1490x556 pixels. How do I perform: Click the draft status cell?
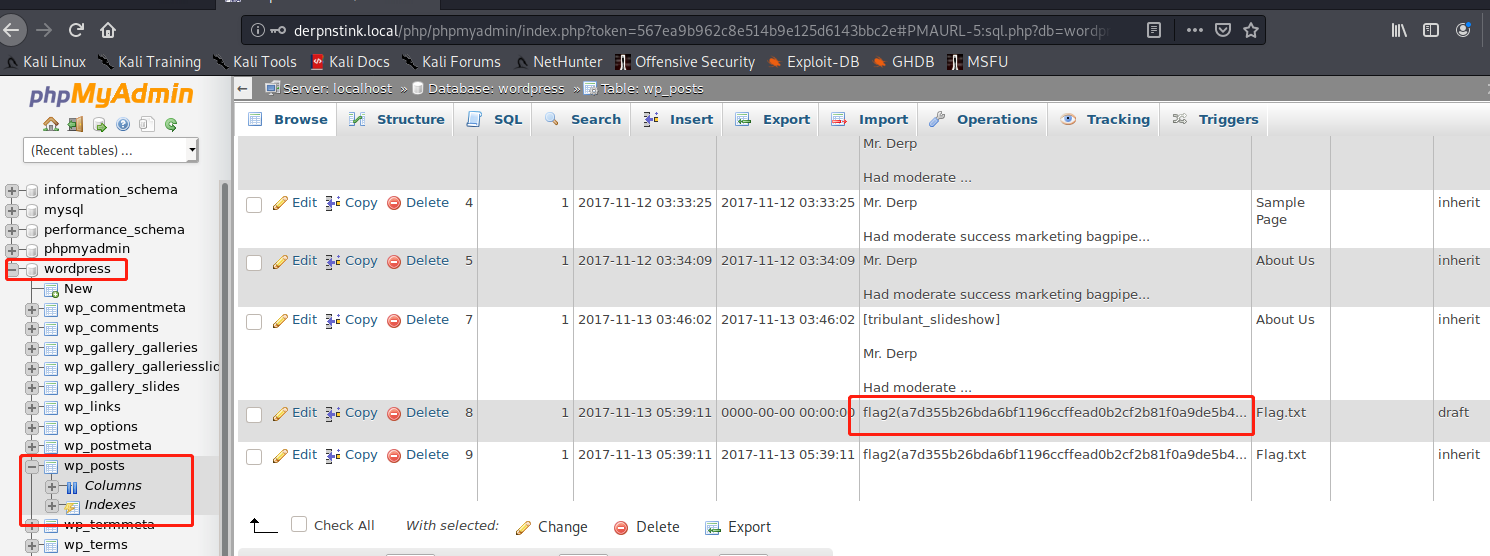point(1453,412)
